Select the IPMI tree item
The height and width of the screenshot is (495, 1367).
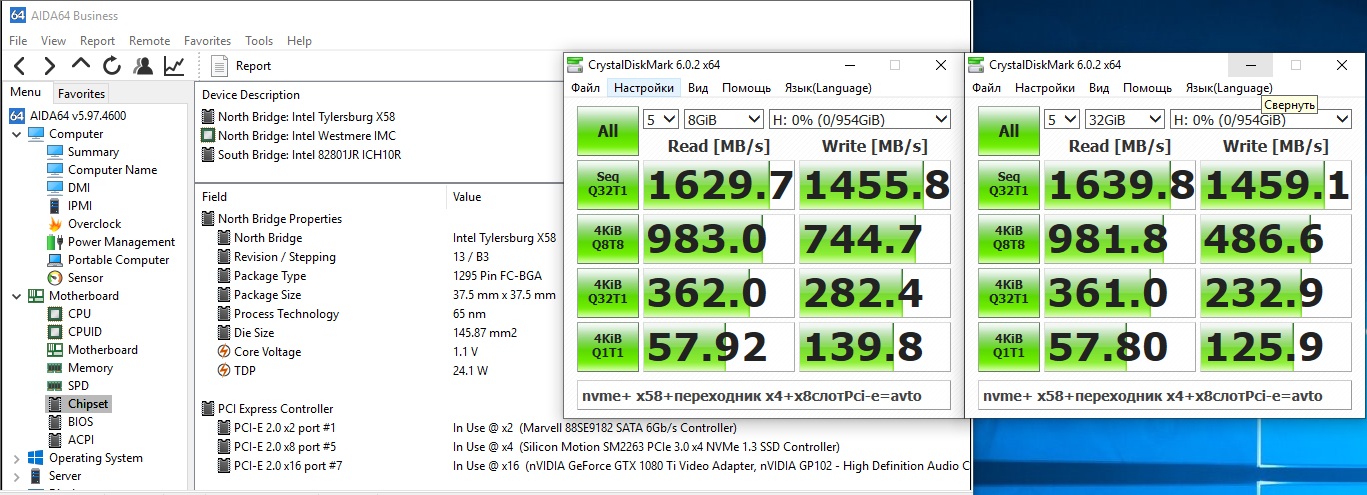[x=80, y=206]
